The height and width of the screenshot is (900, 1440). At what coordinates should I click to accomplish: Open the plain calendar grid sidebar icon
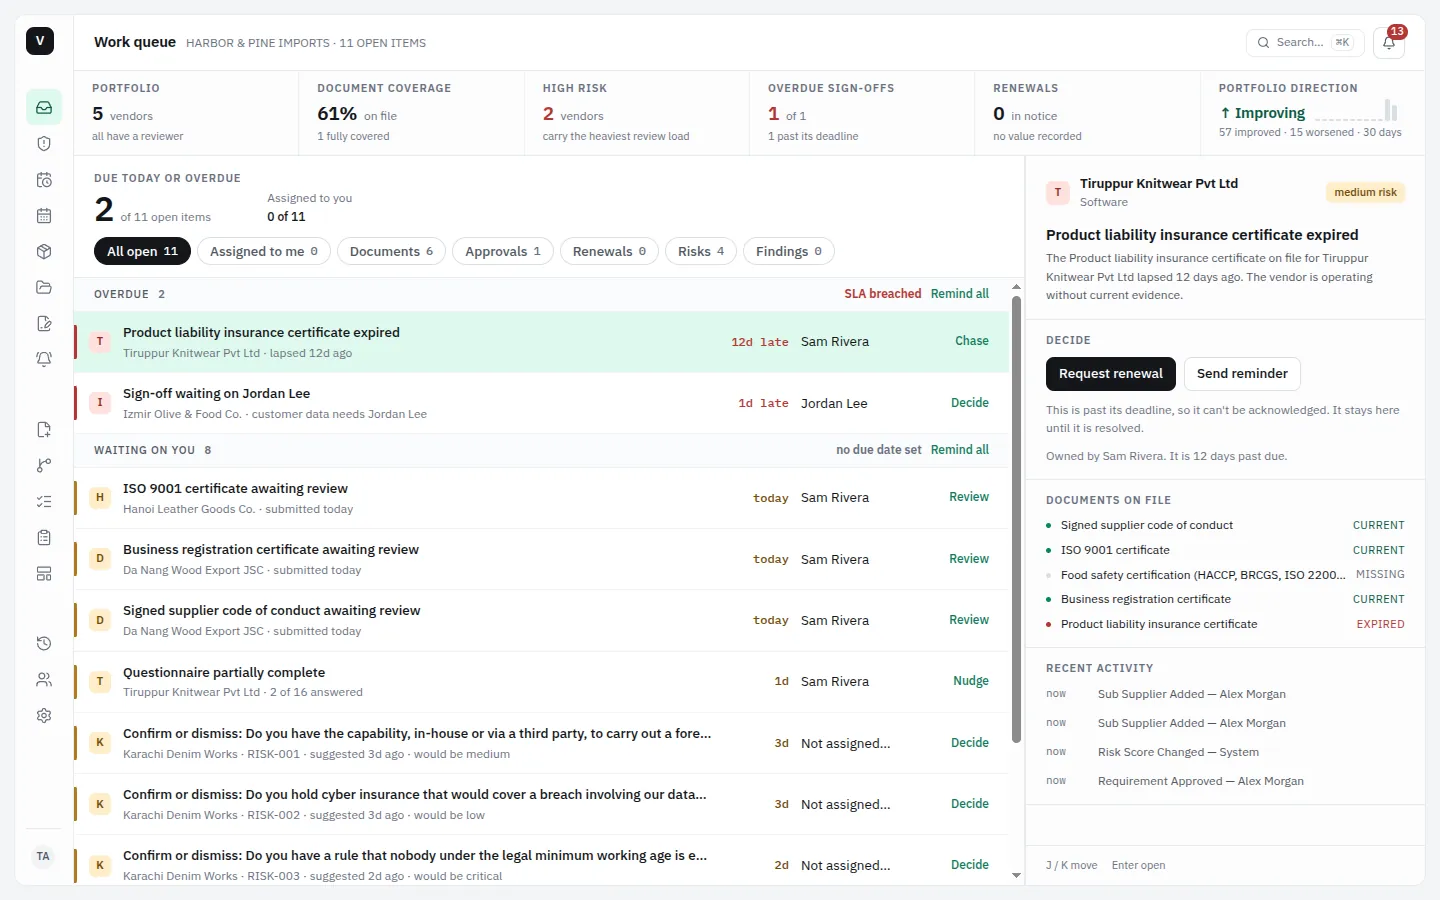click(44, 215)
